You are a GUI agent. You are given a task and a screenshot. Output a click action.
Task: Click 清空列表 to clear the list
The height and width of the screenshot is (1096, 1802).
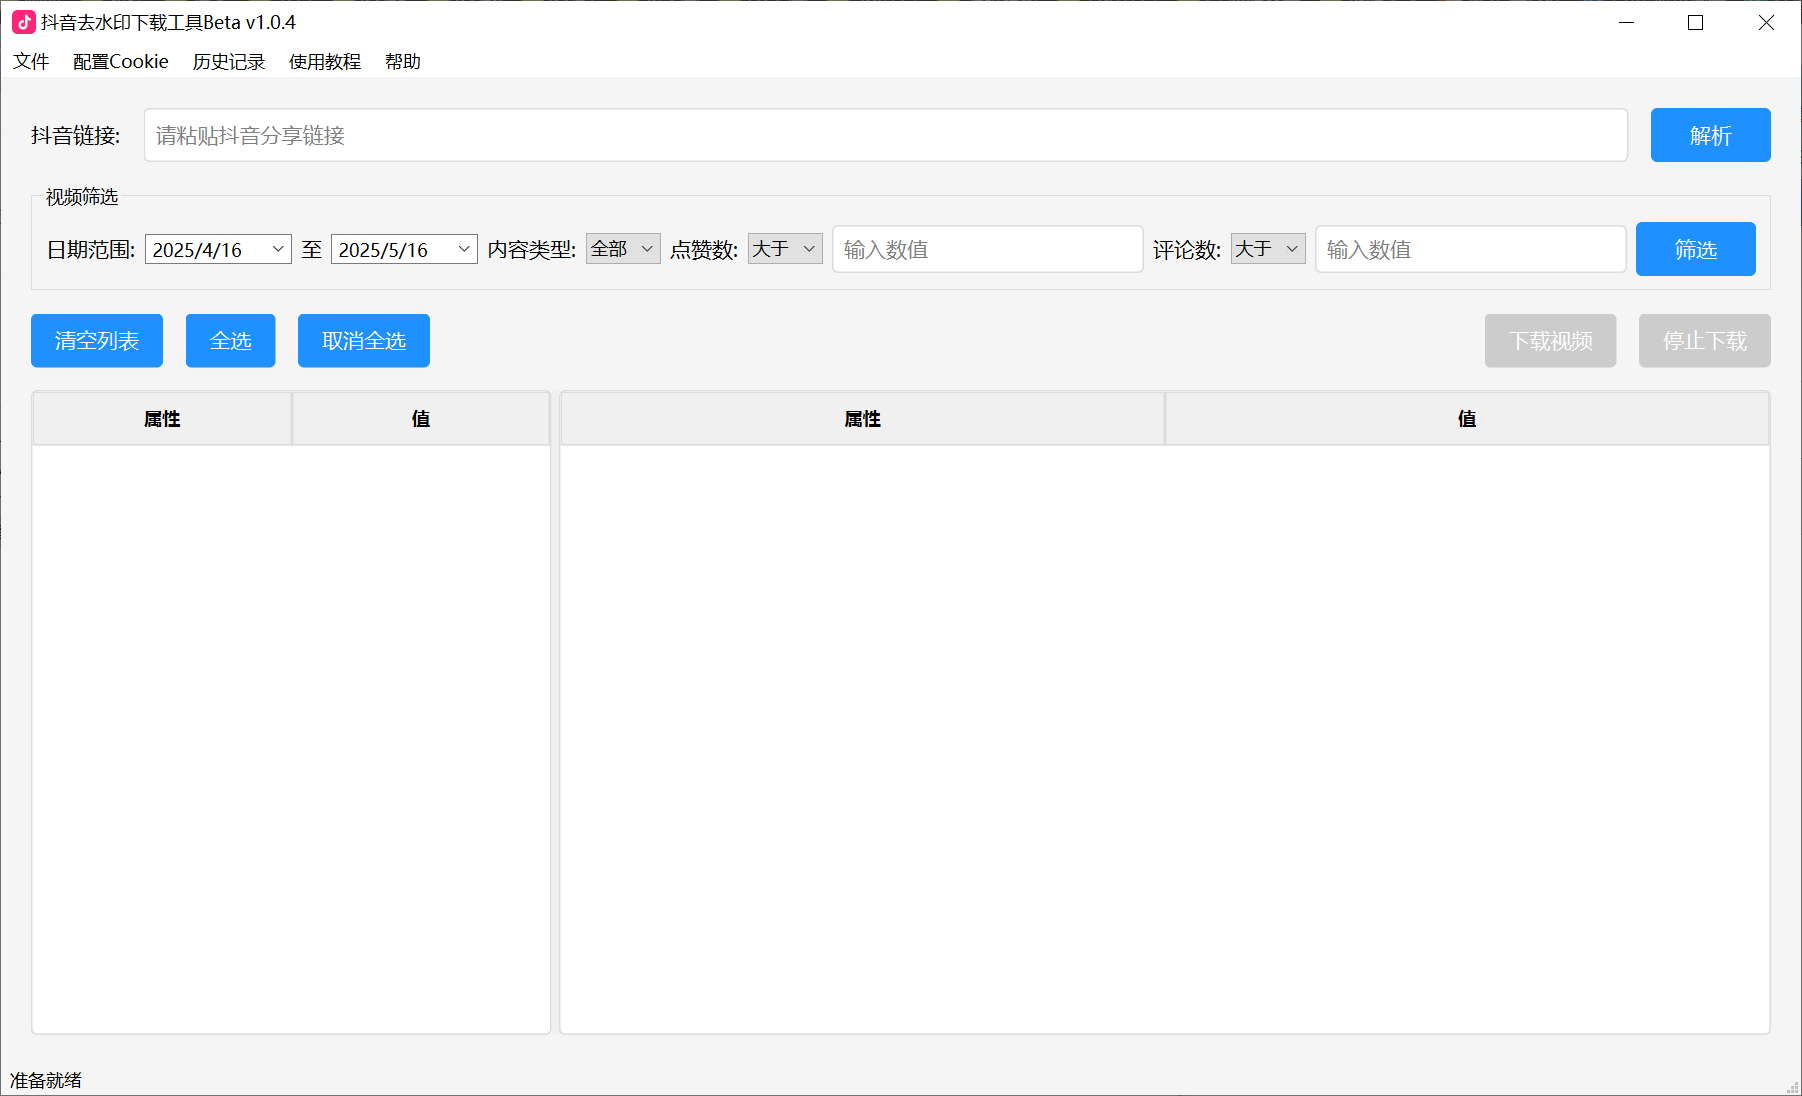click(96, 340)
